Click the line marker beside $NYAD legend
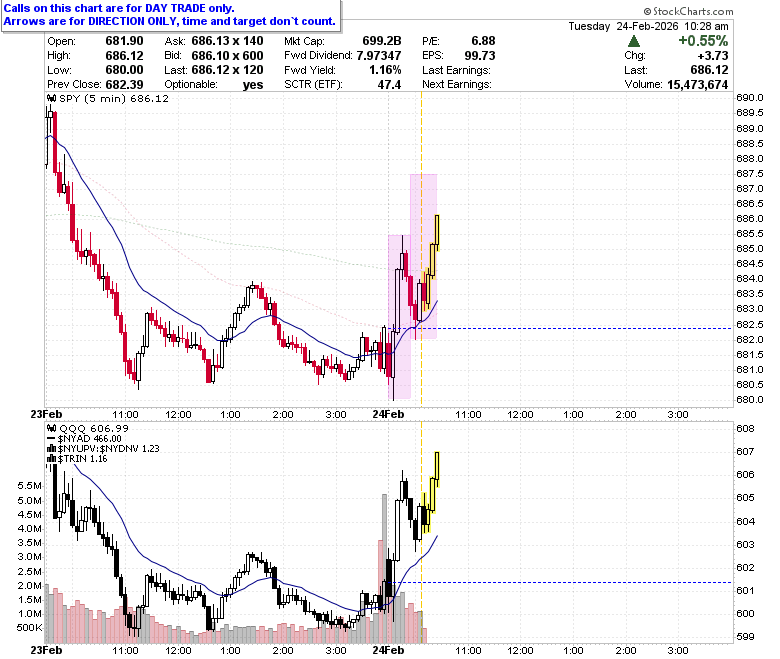This screenshot has height=659, width=780. coord(51,439)
